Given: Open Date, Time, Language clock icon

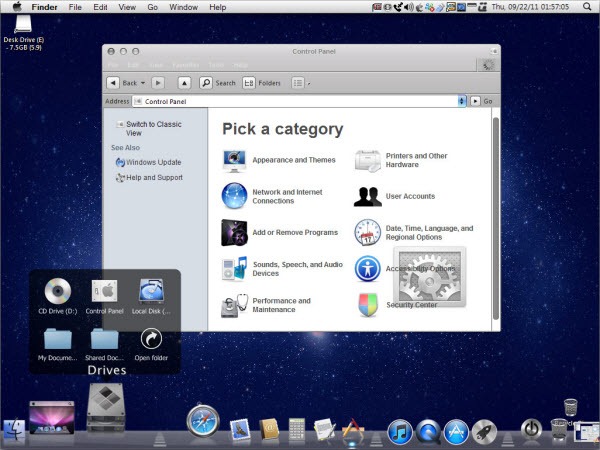Looking at the screenshot, I should coord(367,232).
